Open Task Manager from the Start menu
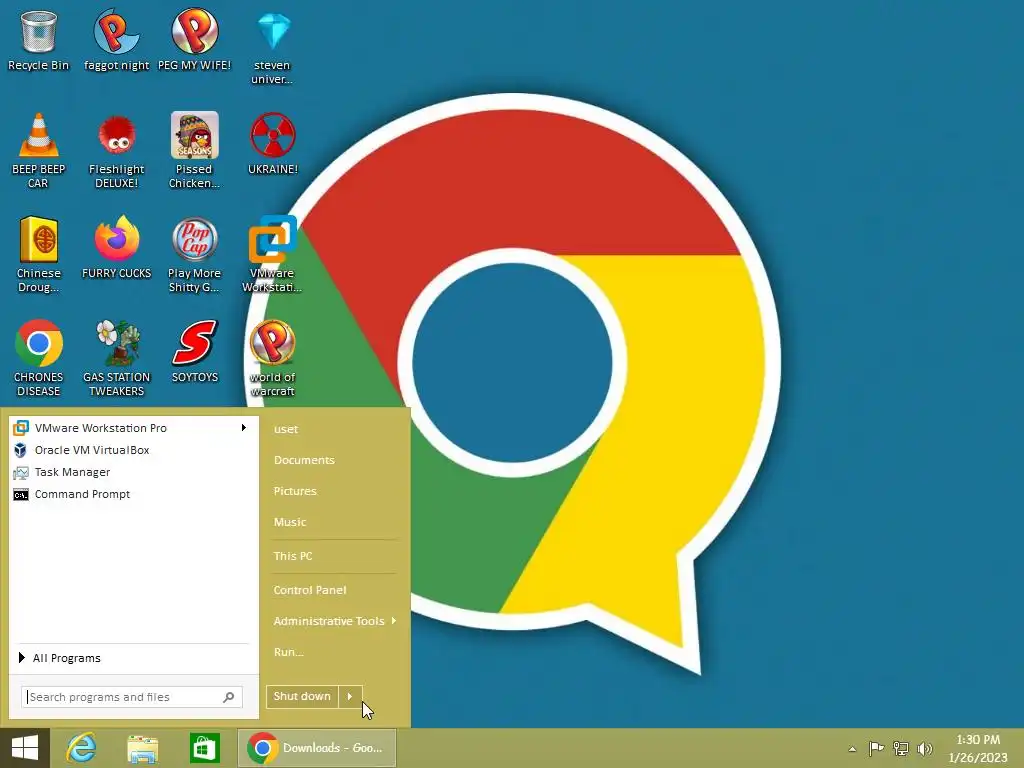 tap(131, 472)
